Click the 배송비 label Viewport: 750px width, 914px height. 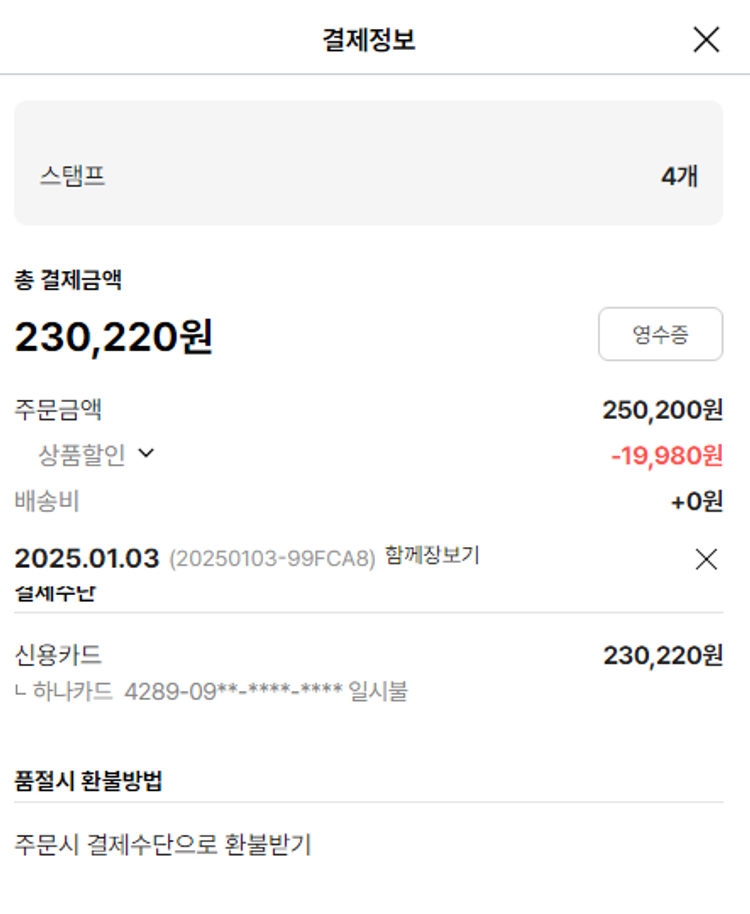pyautogui.click(x=47, y=501)
